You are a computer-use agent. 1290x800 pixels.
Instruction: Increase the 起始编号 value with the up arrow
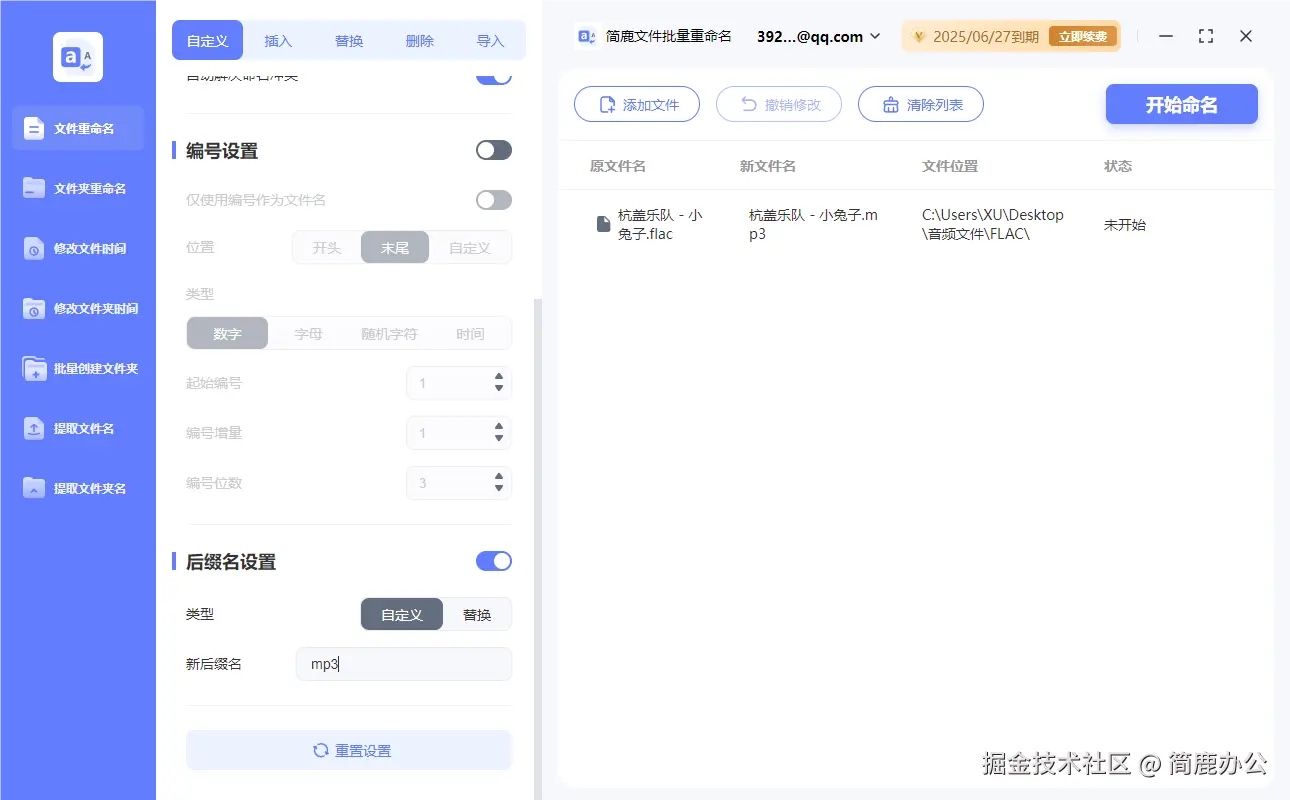(498, 377)
